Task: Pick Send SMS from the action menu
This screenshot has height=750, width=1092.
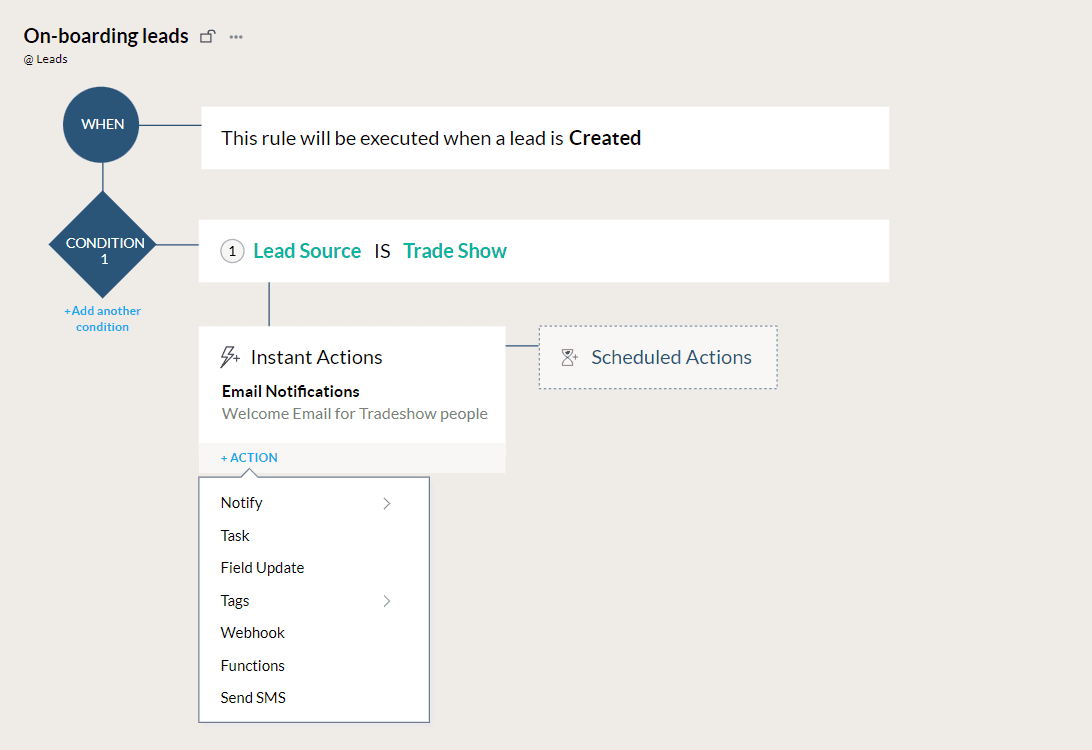Action: click(253, 697)
